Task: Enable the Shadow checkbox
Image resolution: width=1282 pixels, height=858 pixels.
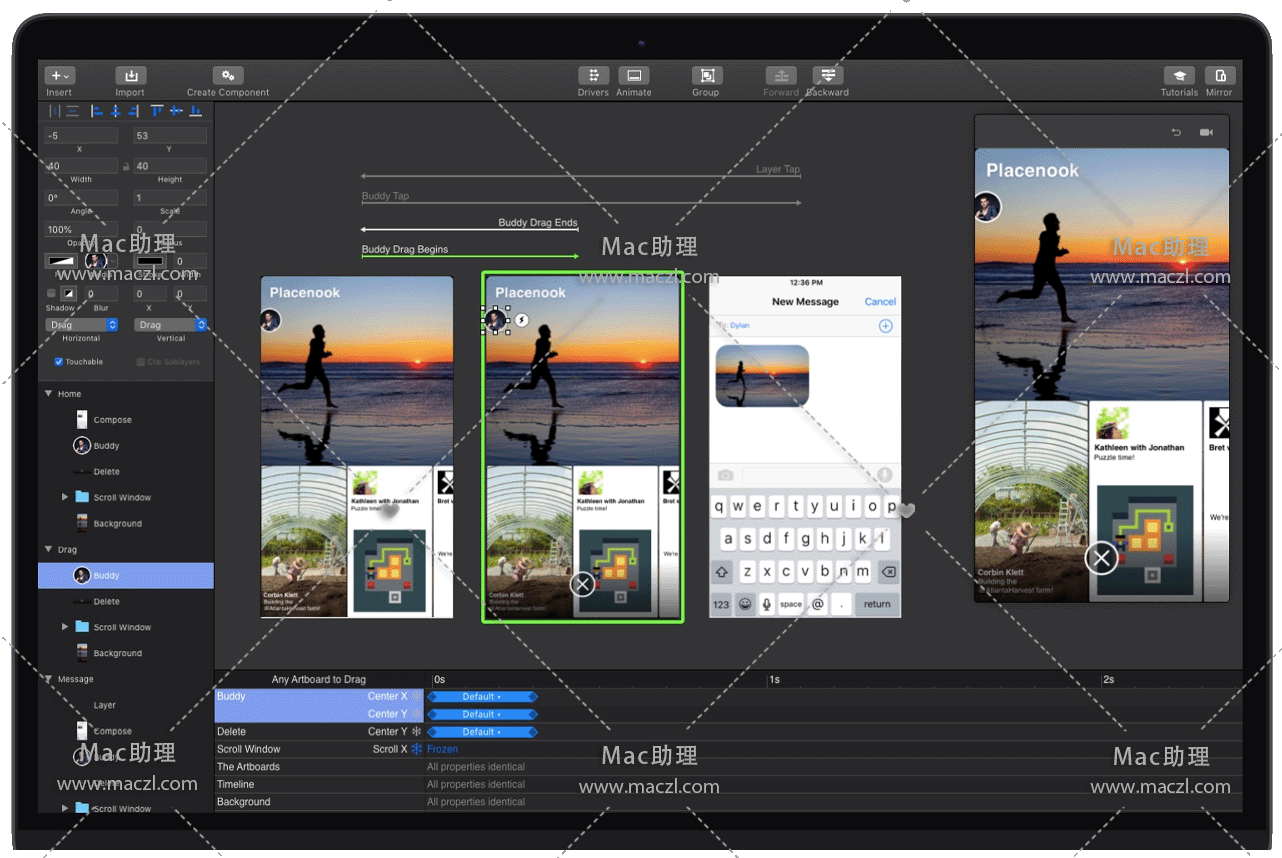Action: [52, 293]
